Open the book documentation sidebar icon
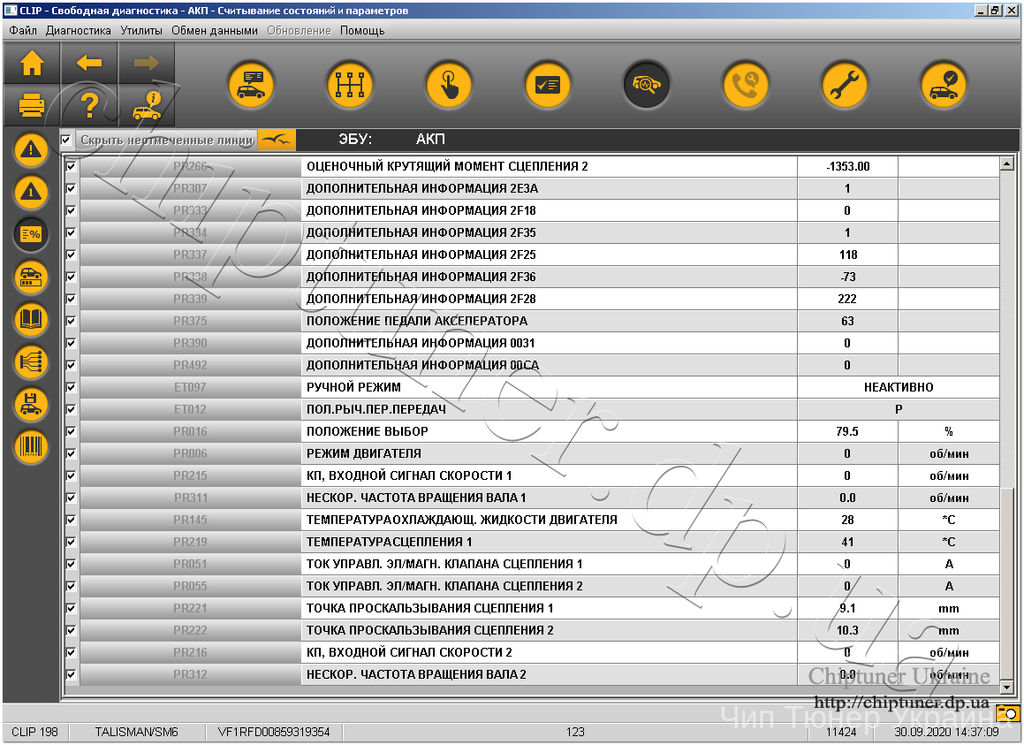Viewport: 1024px width, 745px height. click(31, 319)
